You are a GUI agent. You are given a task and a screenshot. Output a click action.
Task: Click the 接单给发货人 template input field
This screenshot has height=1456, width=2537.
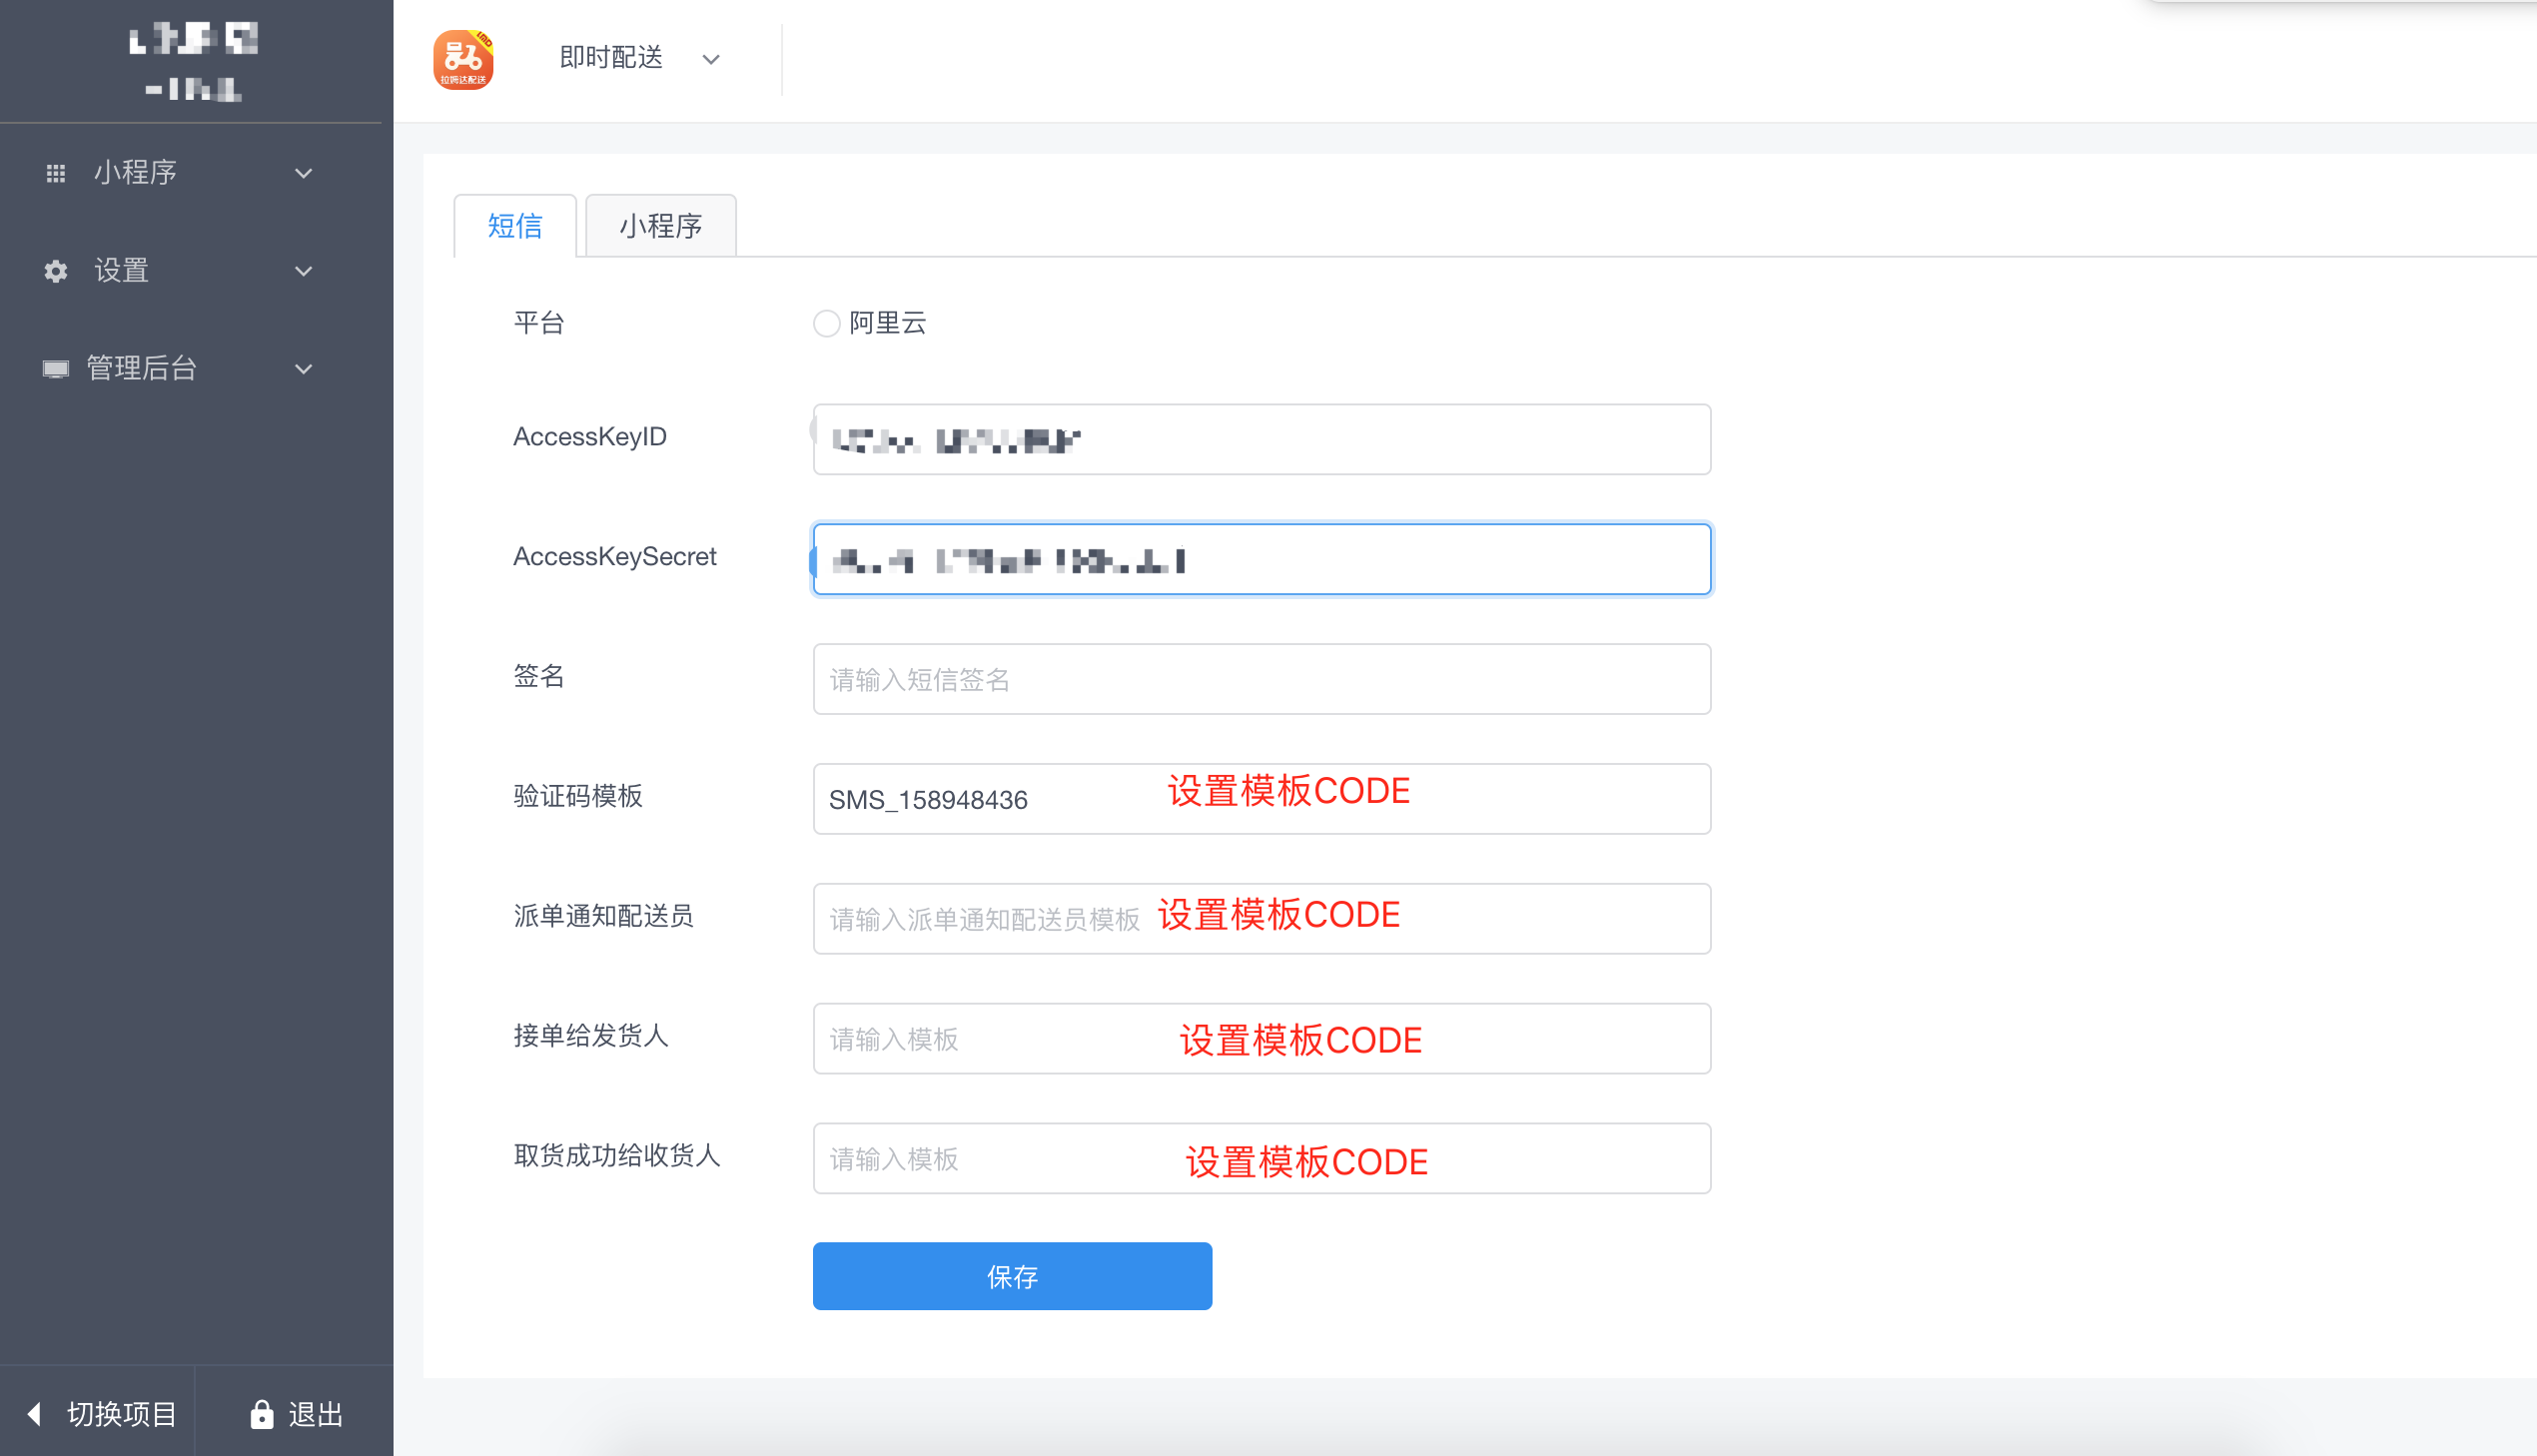click(x=1262, y=1038)
